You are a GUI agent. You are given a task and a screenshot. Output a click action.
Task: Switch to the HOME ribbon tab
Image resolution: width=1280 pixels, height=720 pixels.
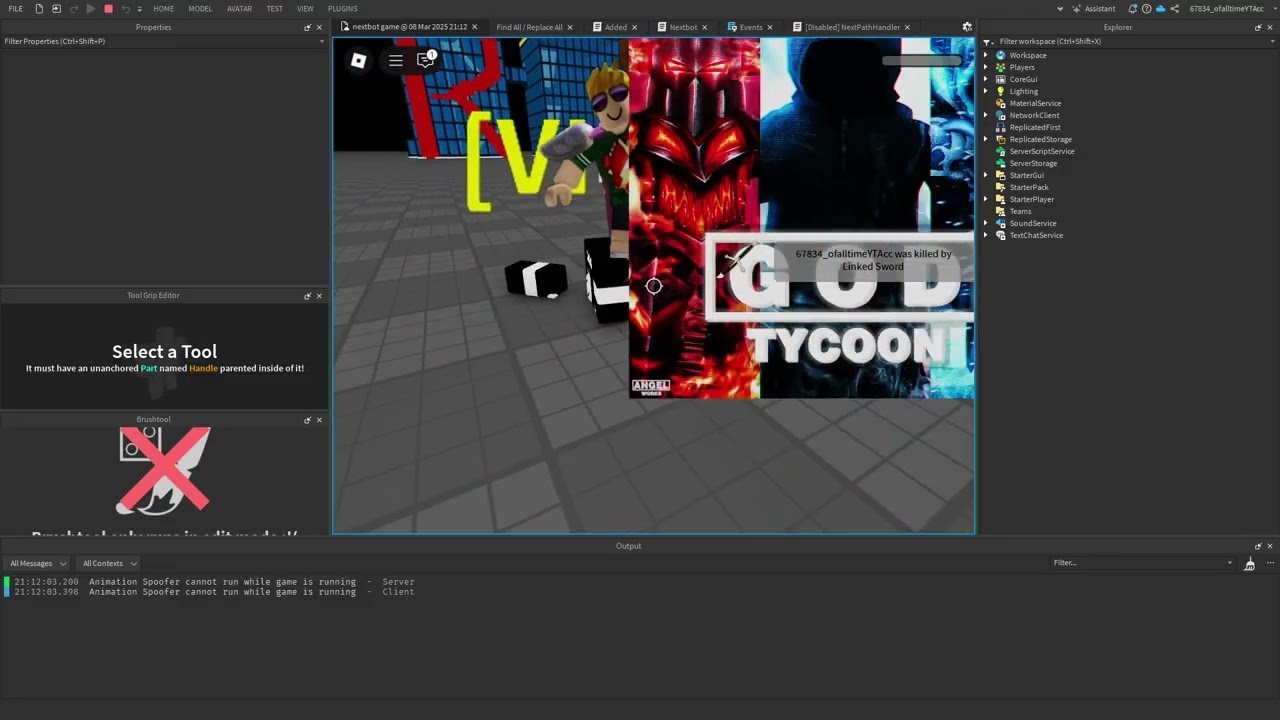pos(163,9)
